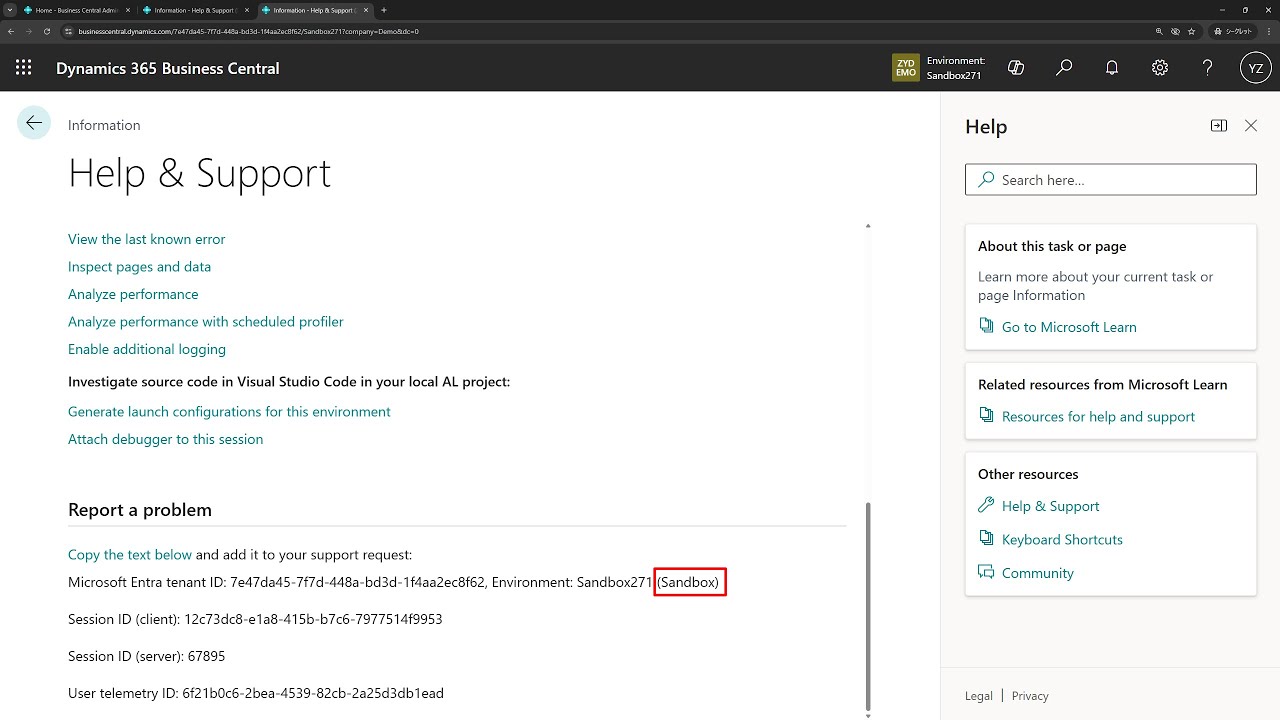Open the browser three-dot menu
The height and width of the screenshot is (720, 1280).
1268,31
